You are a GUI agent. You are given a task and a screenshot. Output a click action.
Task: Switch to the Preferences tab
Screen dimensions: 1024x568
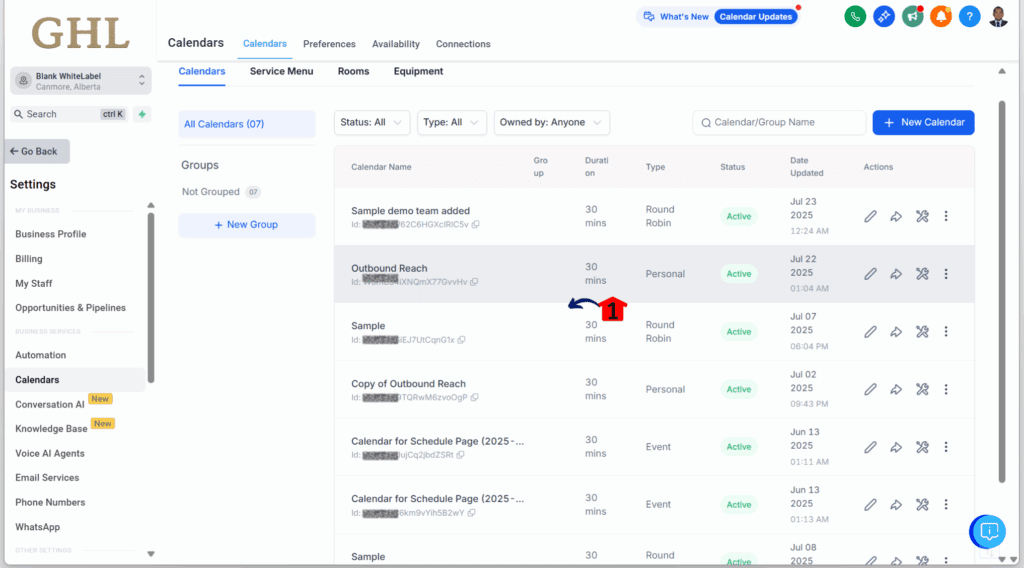[x=329, y=44]
